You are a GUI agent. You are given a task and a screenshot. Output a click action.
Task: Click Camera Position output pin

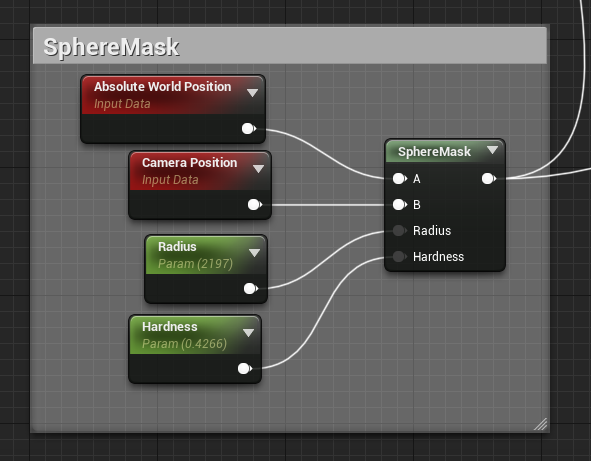(254, 205)
